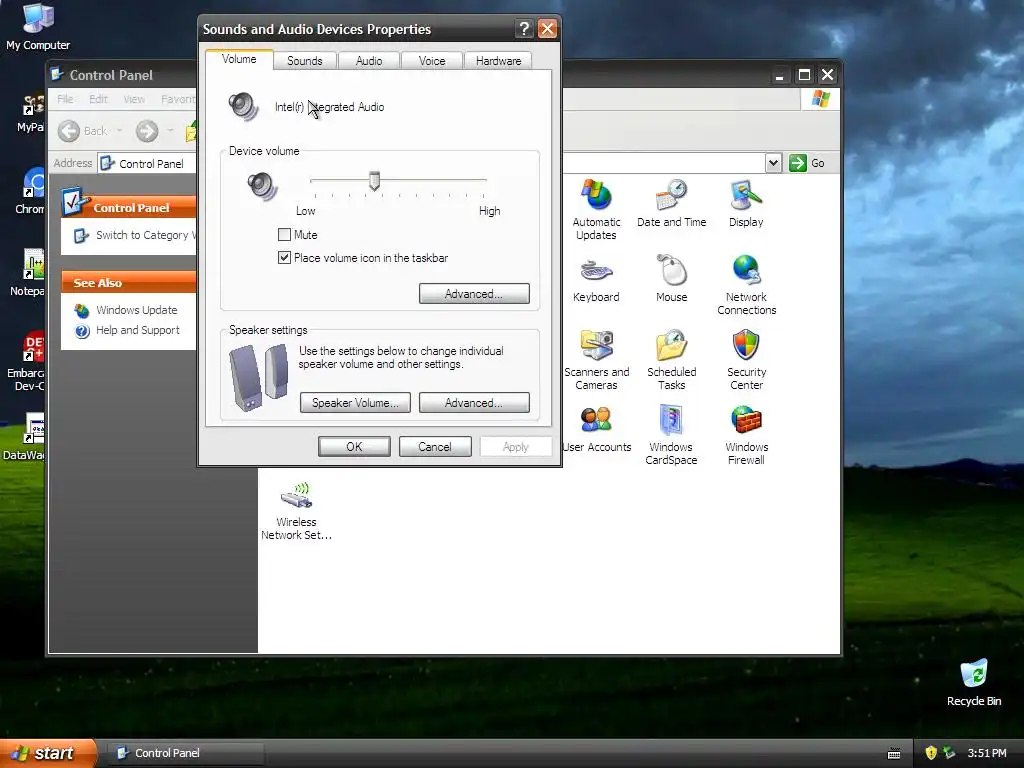This screenshot has width=1024, height=768.
Task: Click Advanced under Speaker settings
Action: pyautogui.click(x=474, y=403)
